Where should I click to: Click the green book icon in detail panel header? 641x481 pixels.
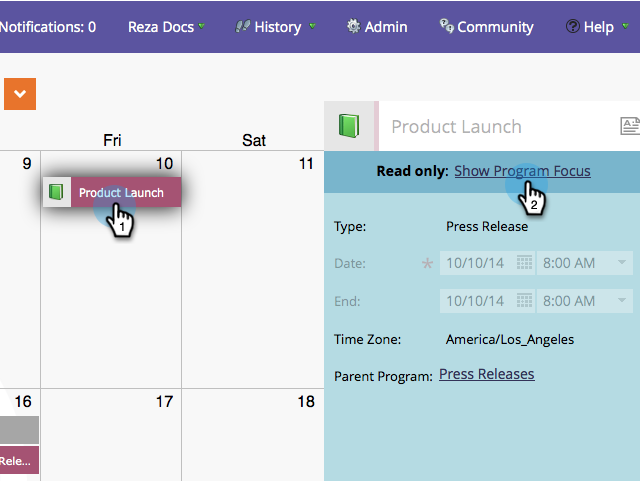click(x=348, y=126)
